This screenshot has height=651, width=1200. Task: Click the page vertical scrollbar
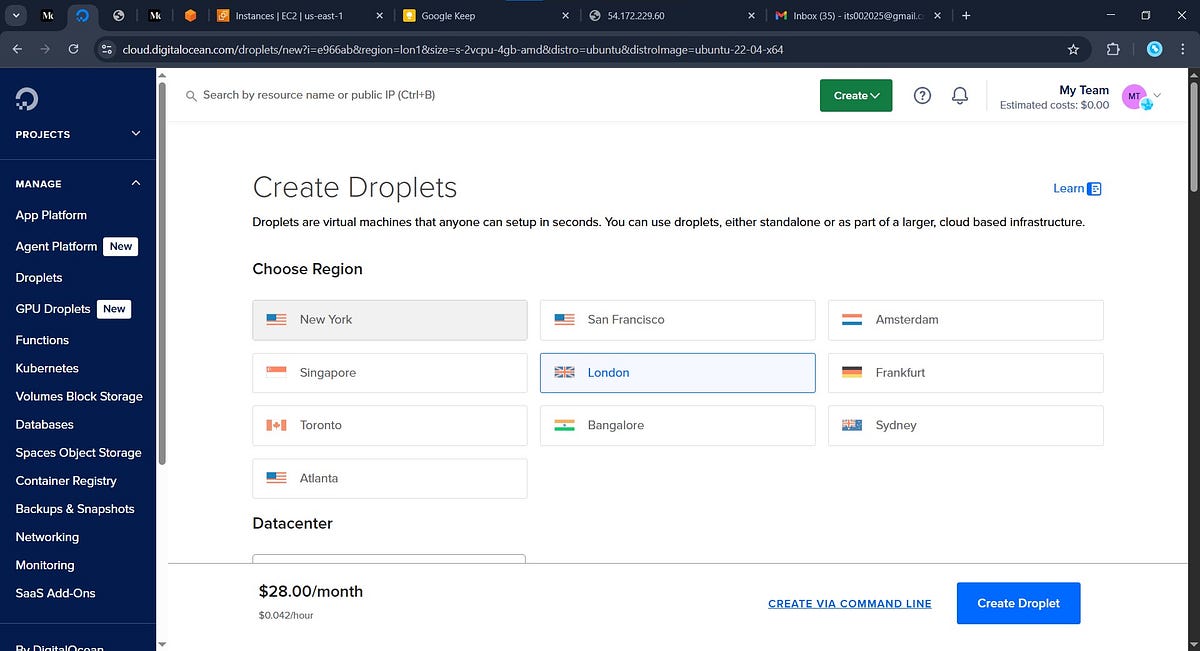(1193, 130)
